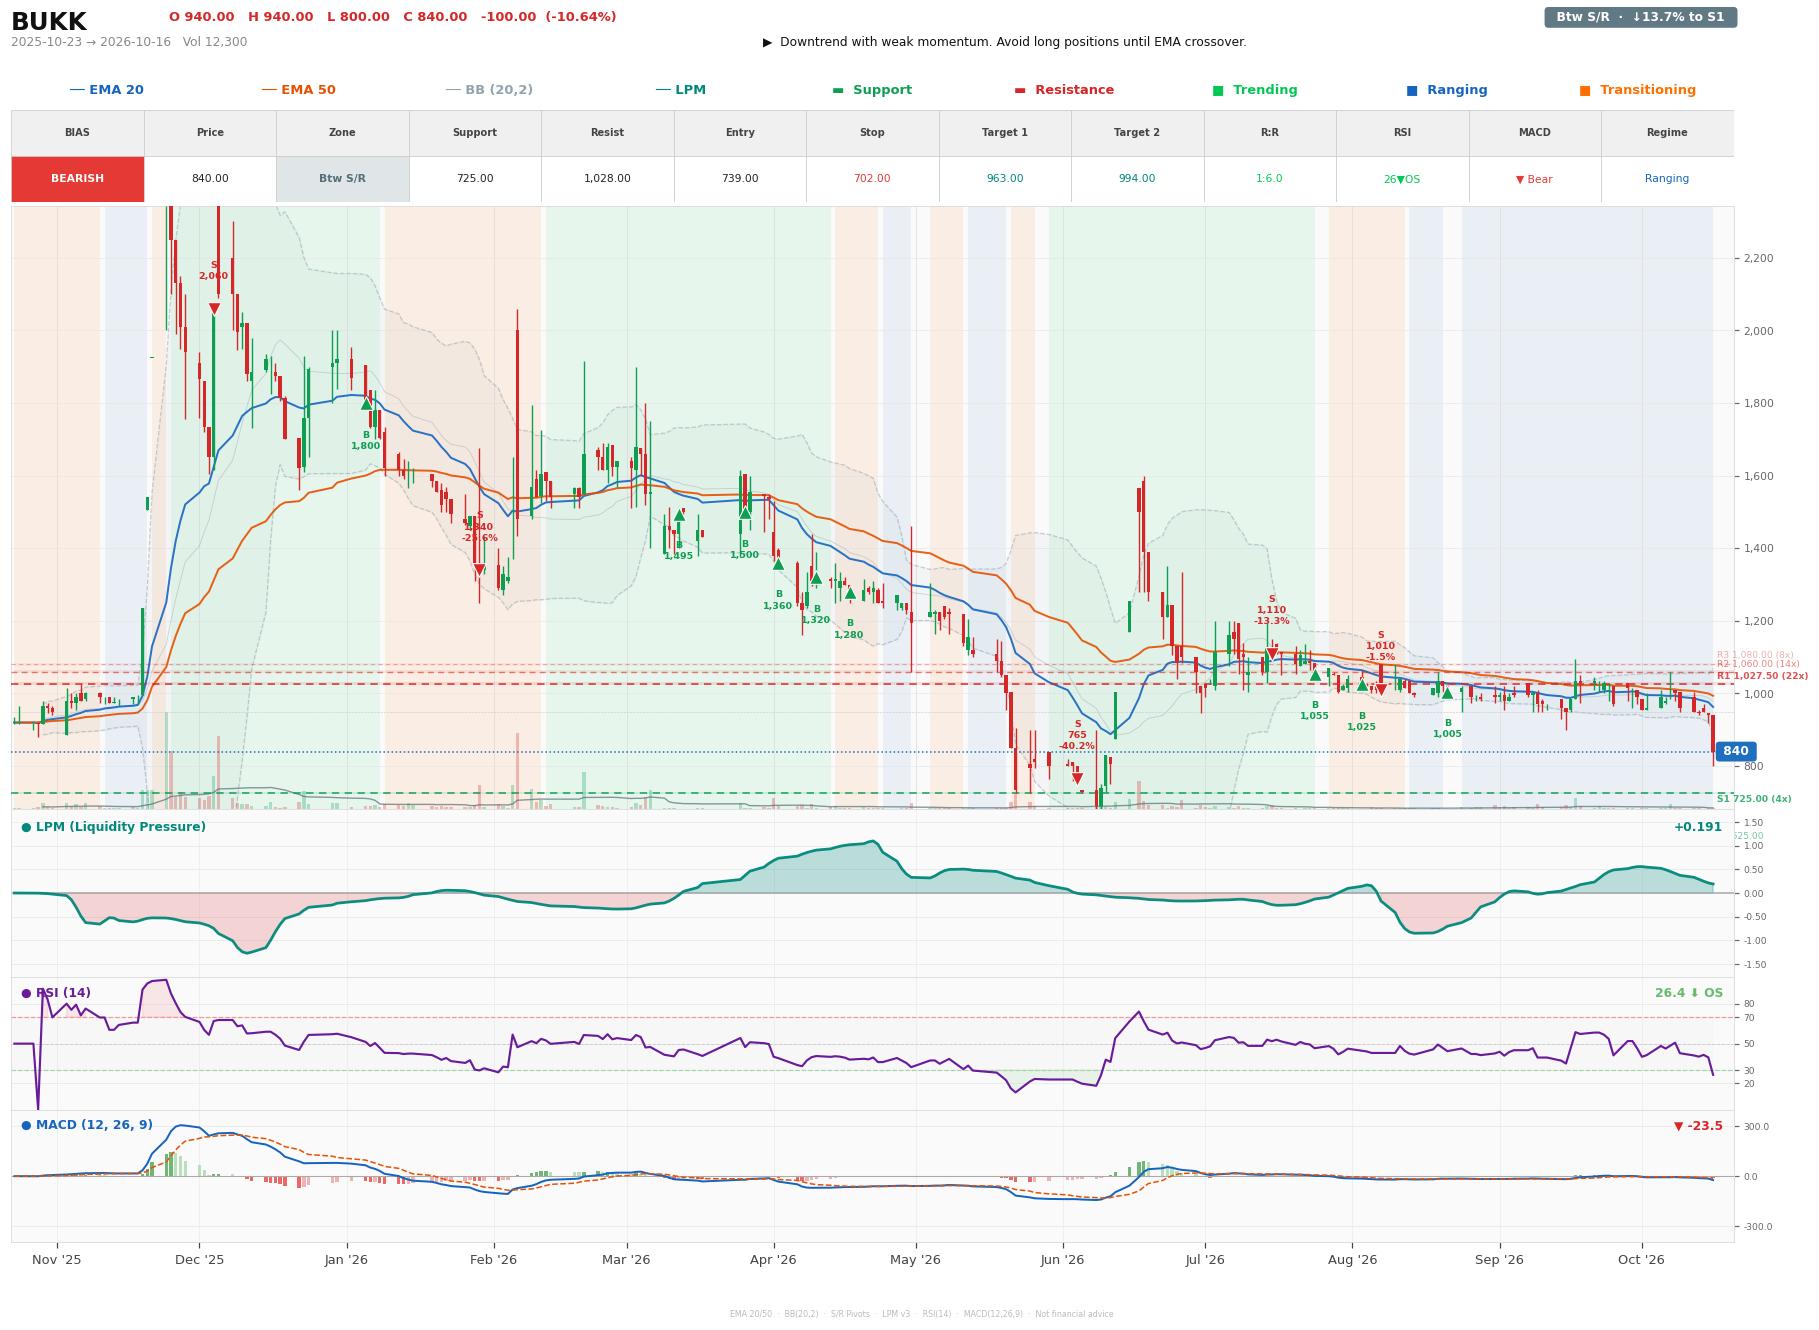Click the RSI reading 26.4 OS
This screenshot has height=1330, width=1819.
click(x=1689, y=993)
